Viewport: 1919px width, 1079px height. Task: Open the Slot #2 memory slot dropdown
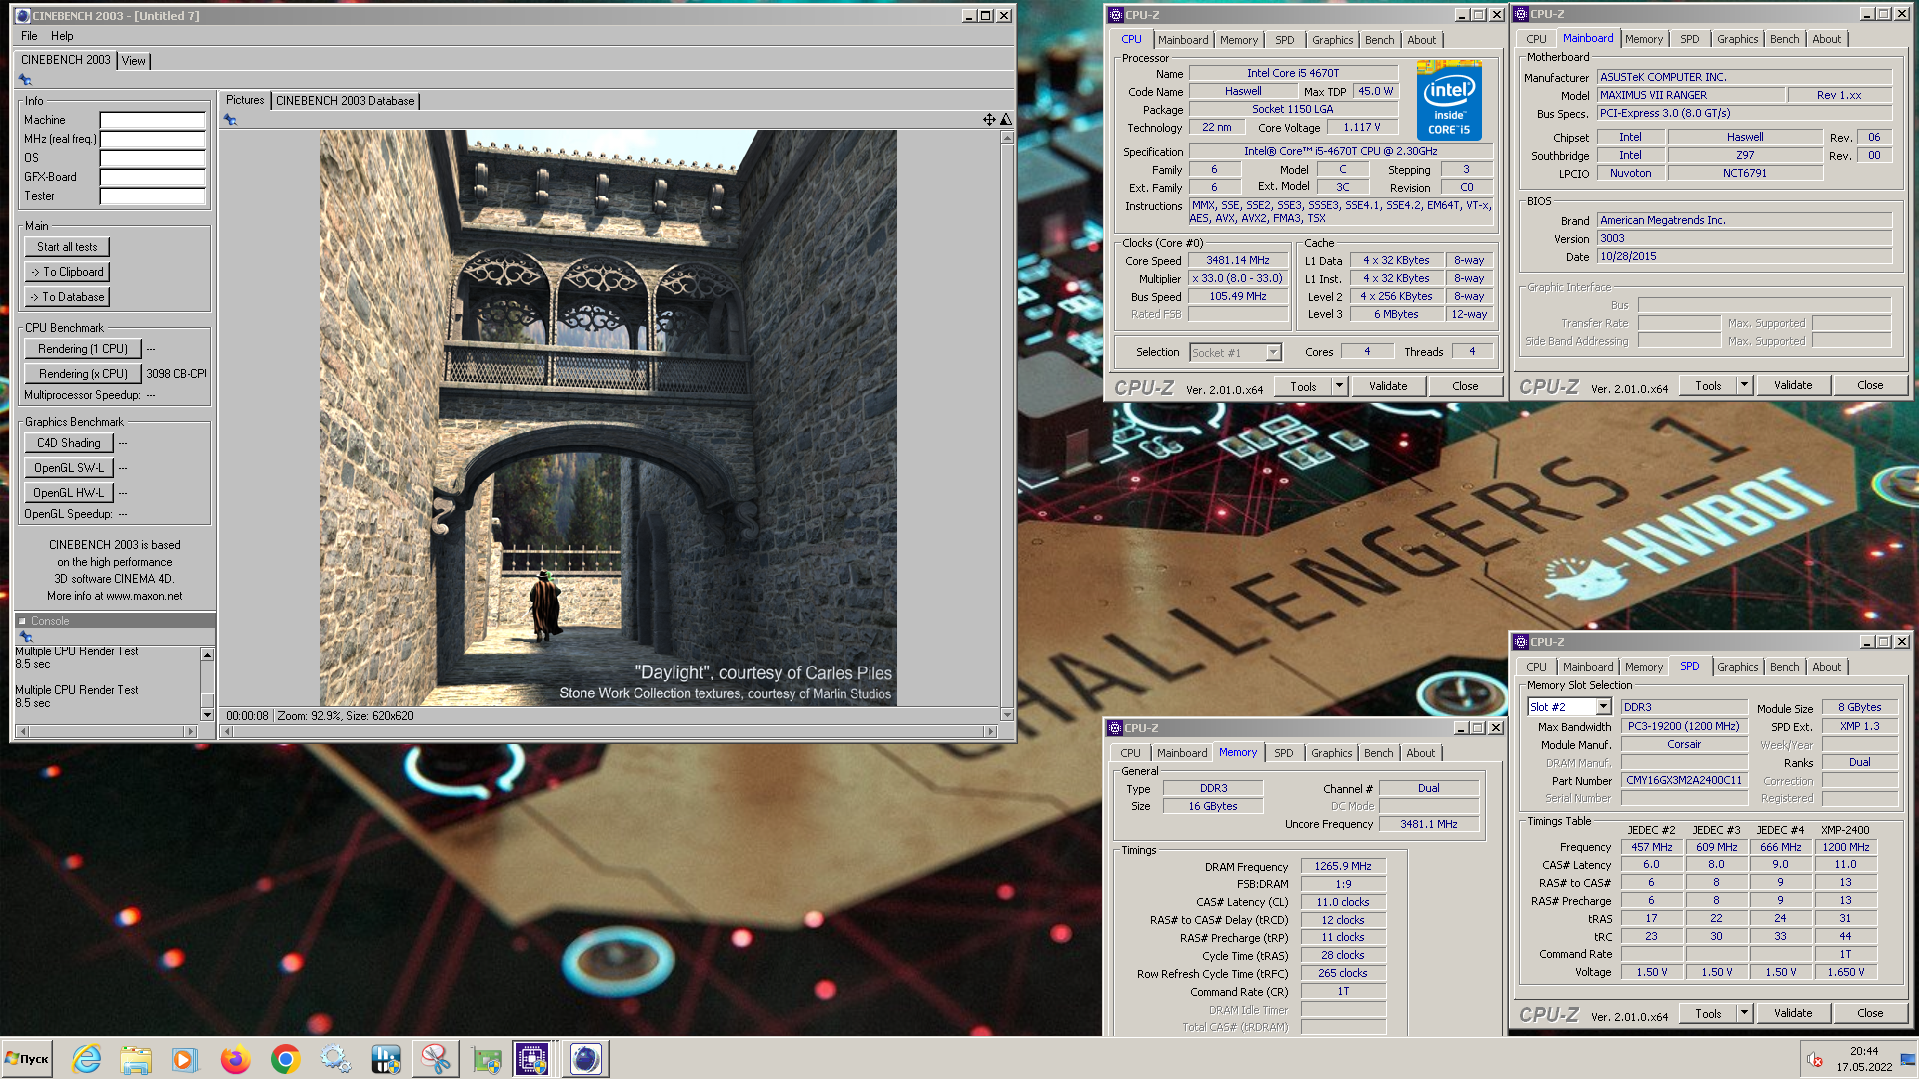coord(1603,707)
